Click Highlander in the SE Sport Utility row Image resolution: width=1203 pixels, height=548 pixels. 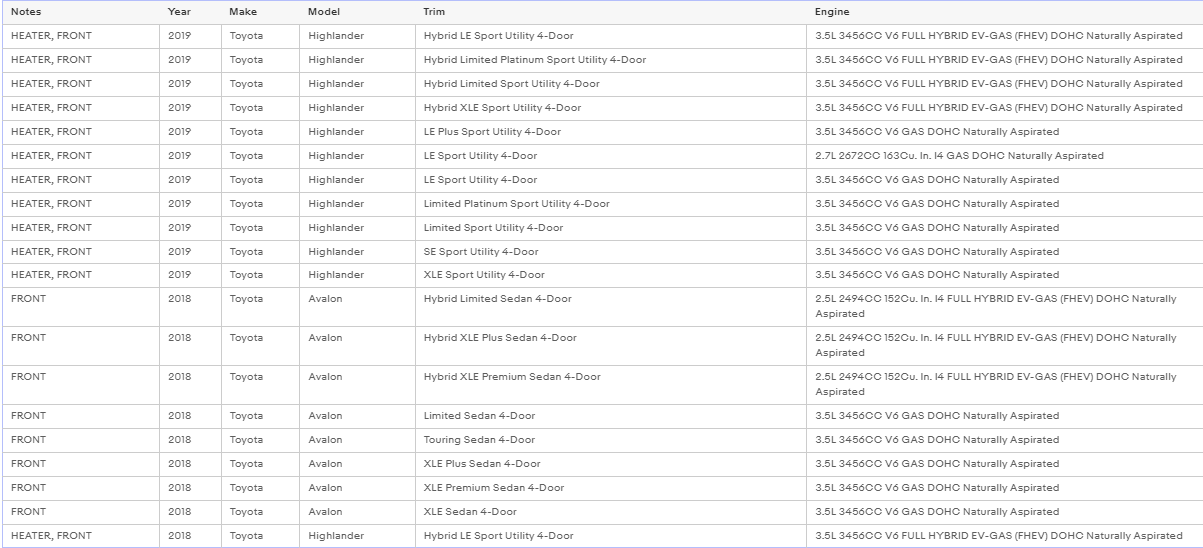click(336, 252)
